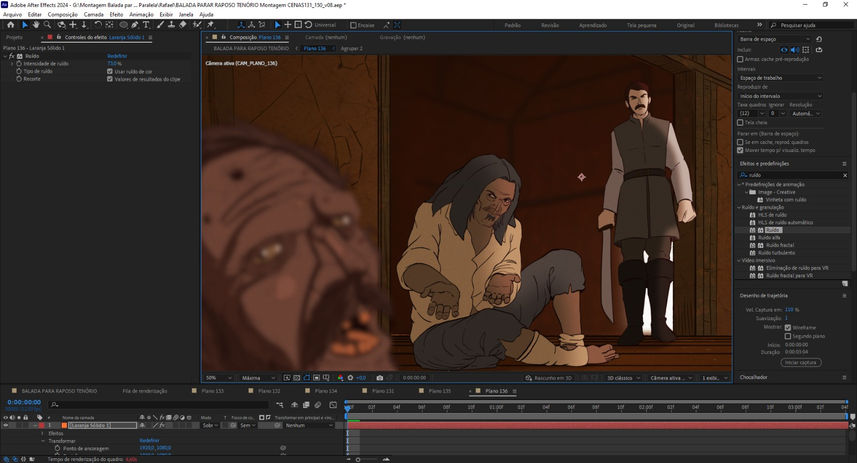Open the Automá resolution dropdown in preview
857x463 pixels.
click(x=806, y=114)
